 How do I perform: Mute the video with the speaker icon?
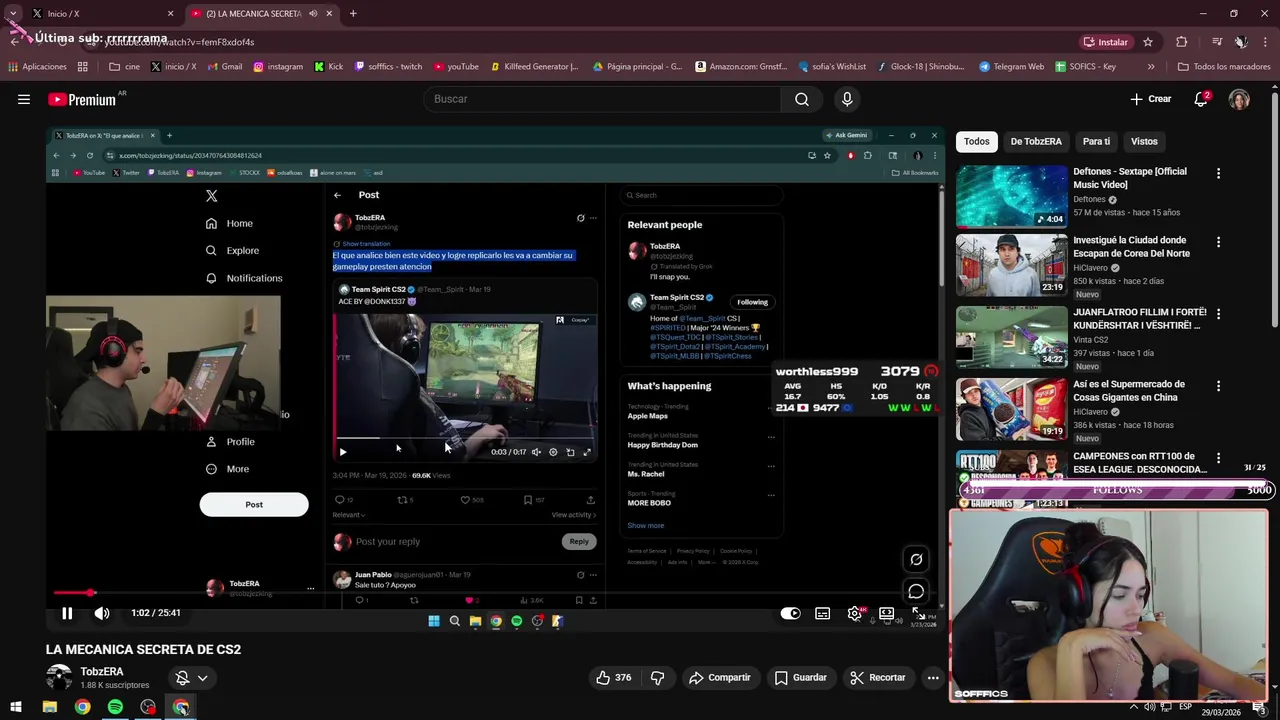coord(102,613)
